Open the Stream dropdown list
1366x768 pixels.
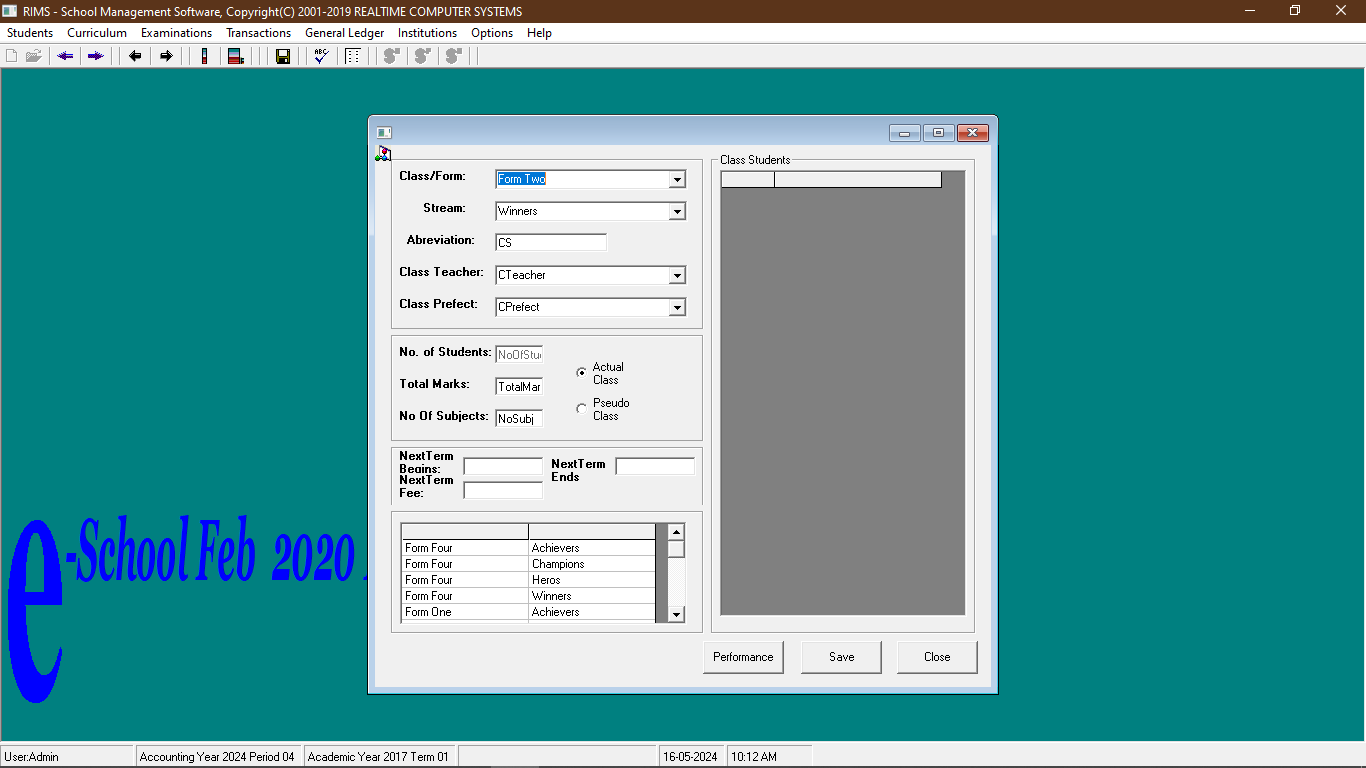(x=677, y=212)
